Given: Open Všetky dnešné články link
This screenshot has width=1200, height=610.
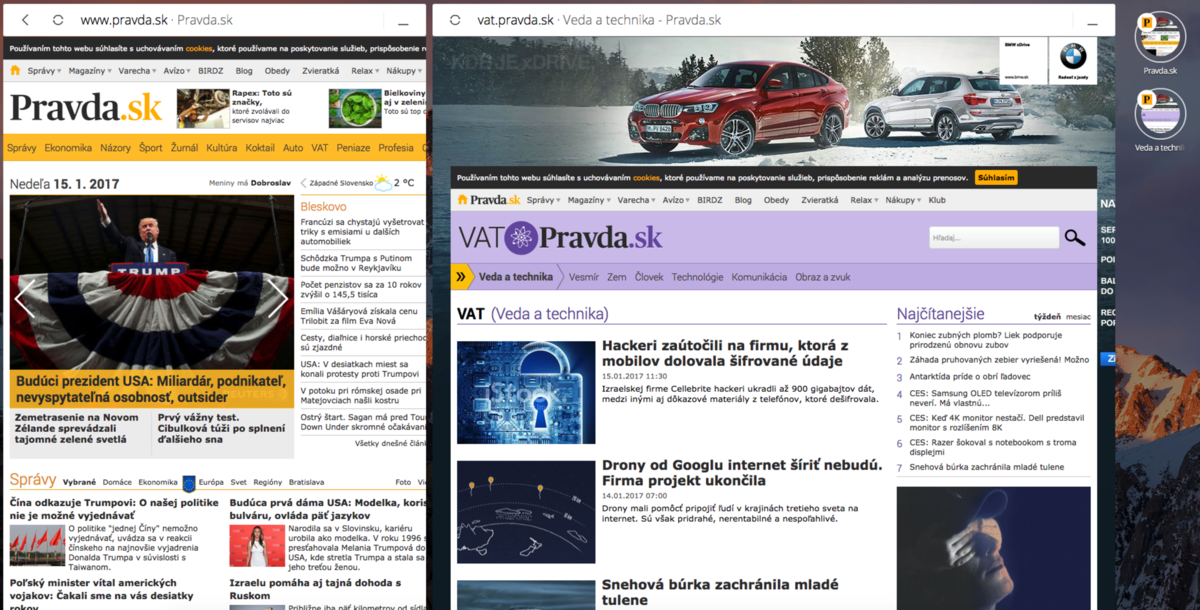Looking at the screenshot, I should pyautogui.click(x=391, y=443).
